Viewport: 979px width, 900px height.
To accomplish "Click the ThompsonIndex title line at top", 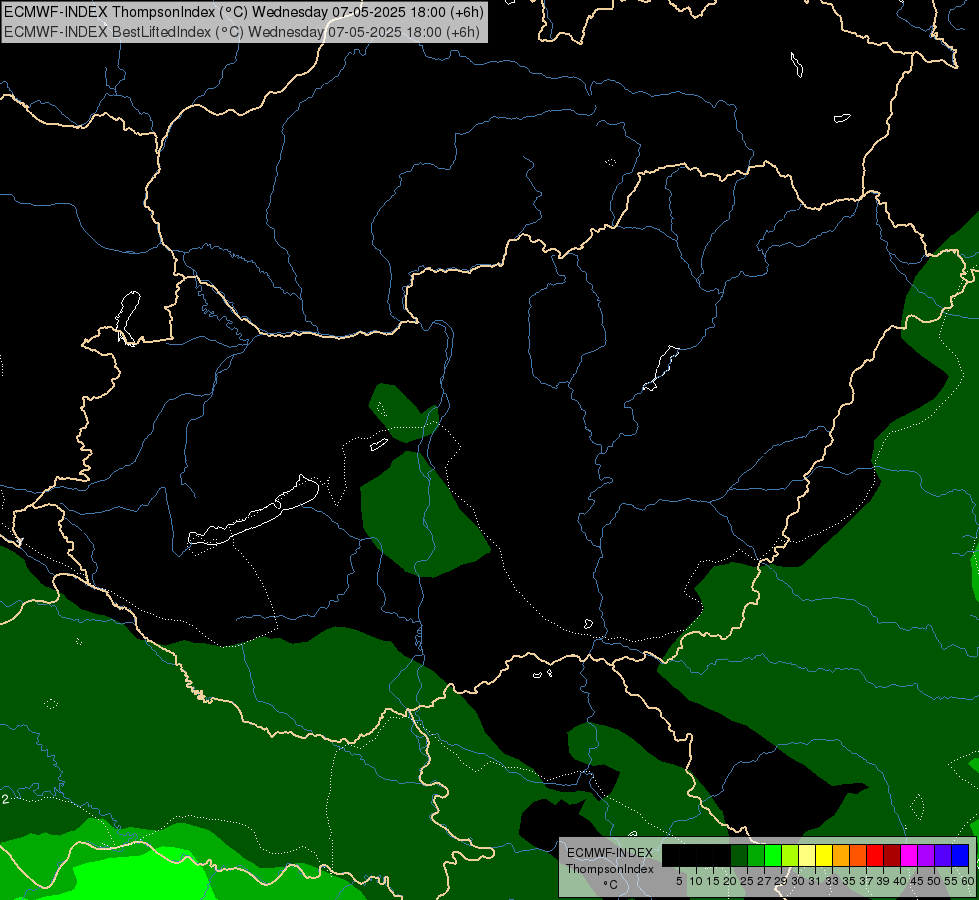I will pos(244,12).
